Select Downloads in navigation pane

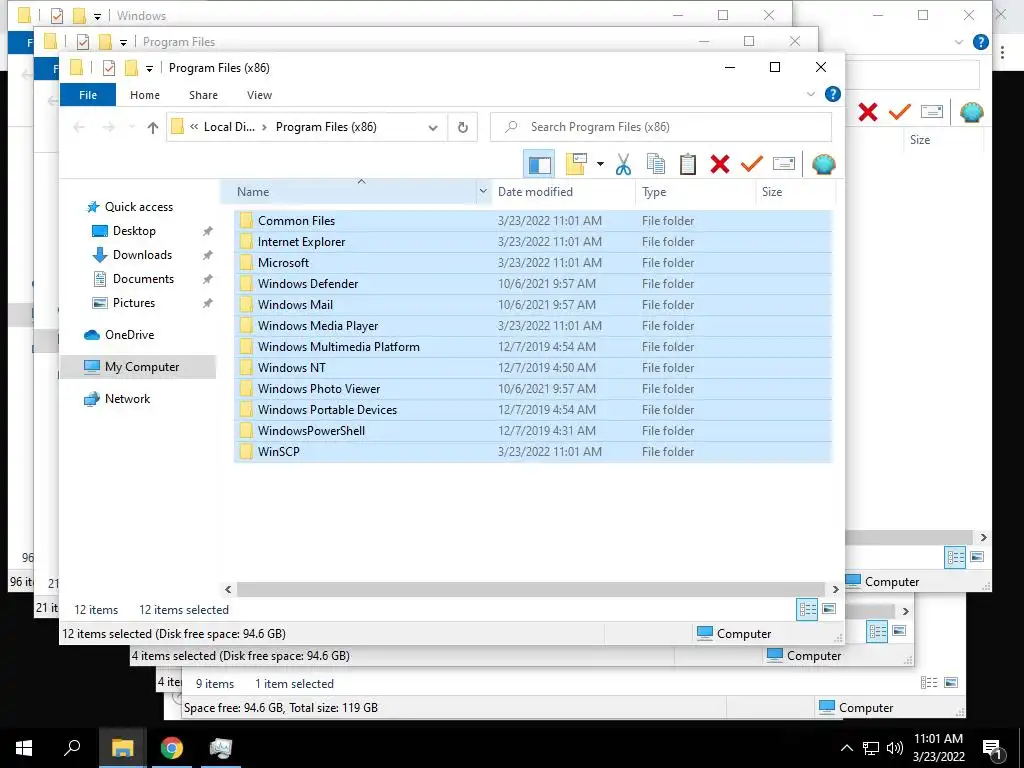point(142,255)
